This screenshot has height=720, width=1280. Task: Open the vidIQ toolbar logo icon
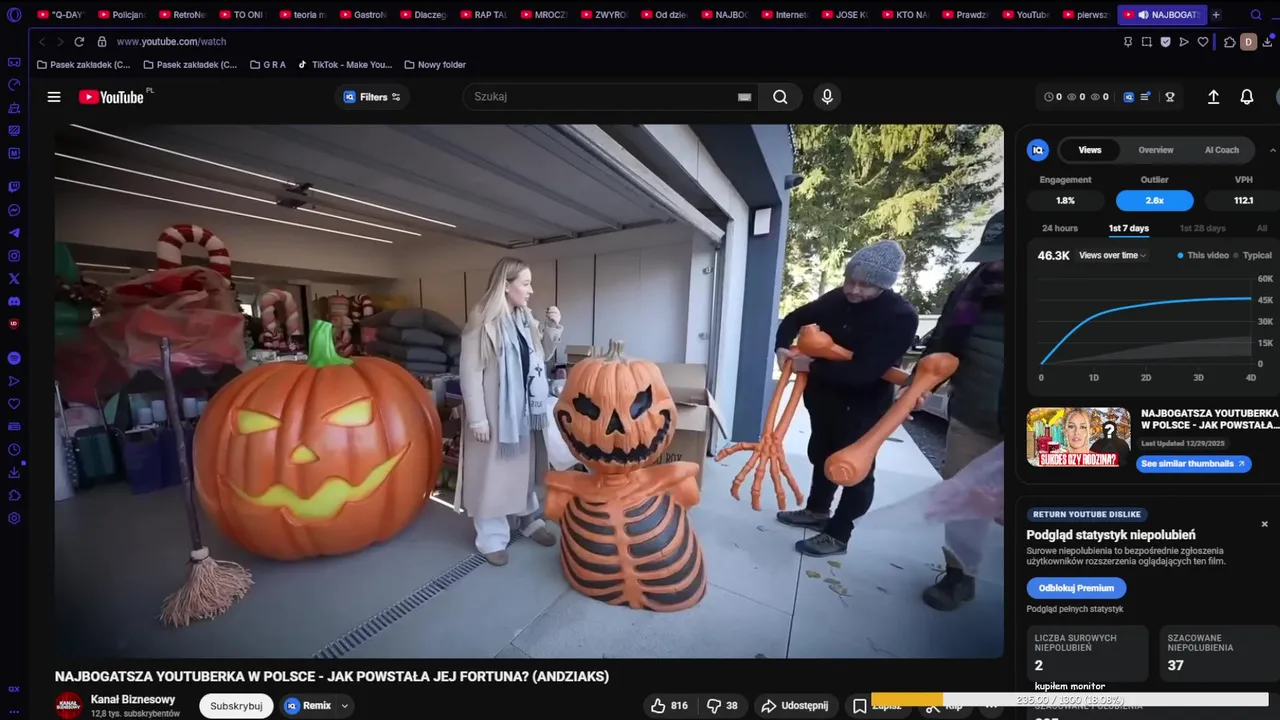1129,97
